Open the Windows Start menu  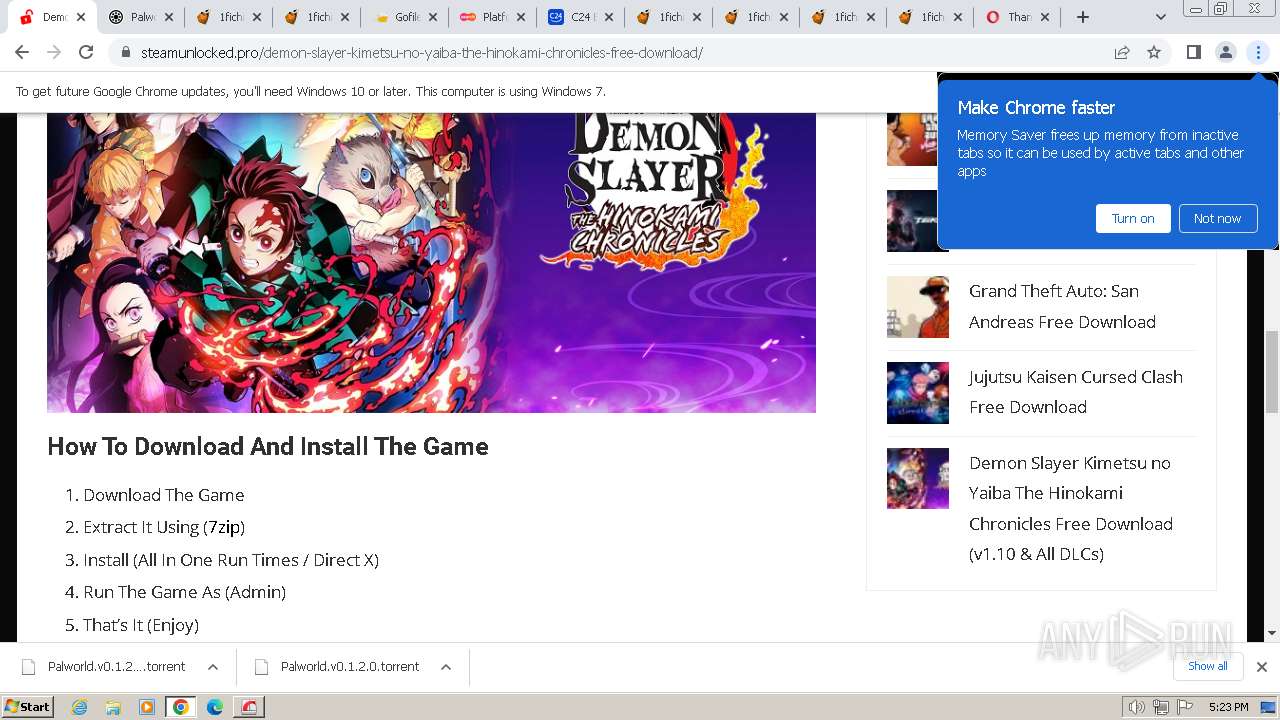tap(28, 707)
